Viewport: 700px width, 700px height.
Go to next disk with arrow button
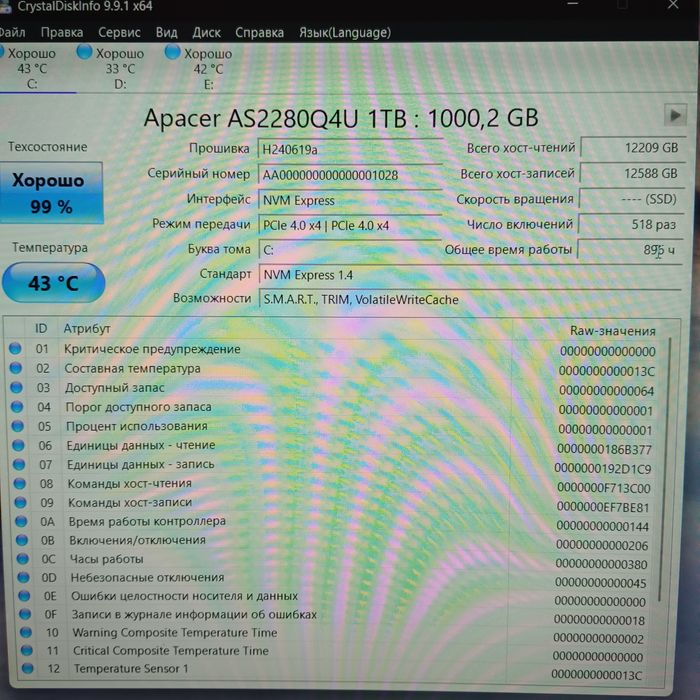pos(675,115)
